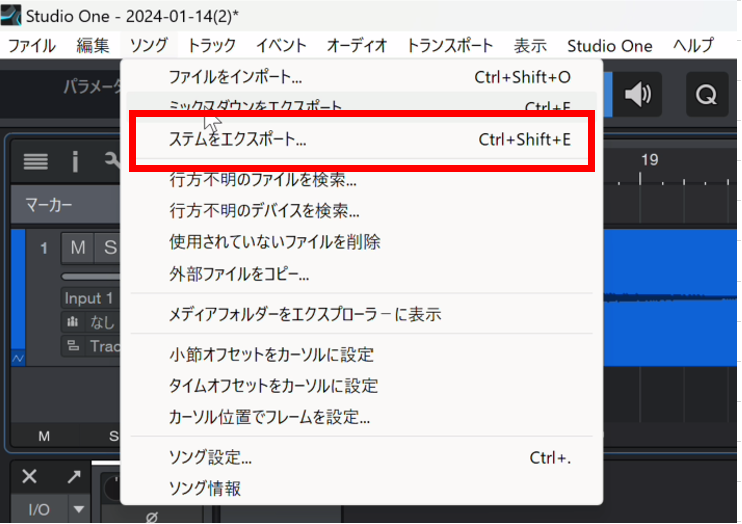Click bar 19 on the timeline ruler

649,160
